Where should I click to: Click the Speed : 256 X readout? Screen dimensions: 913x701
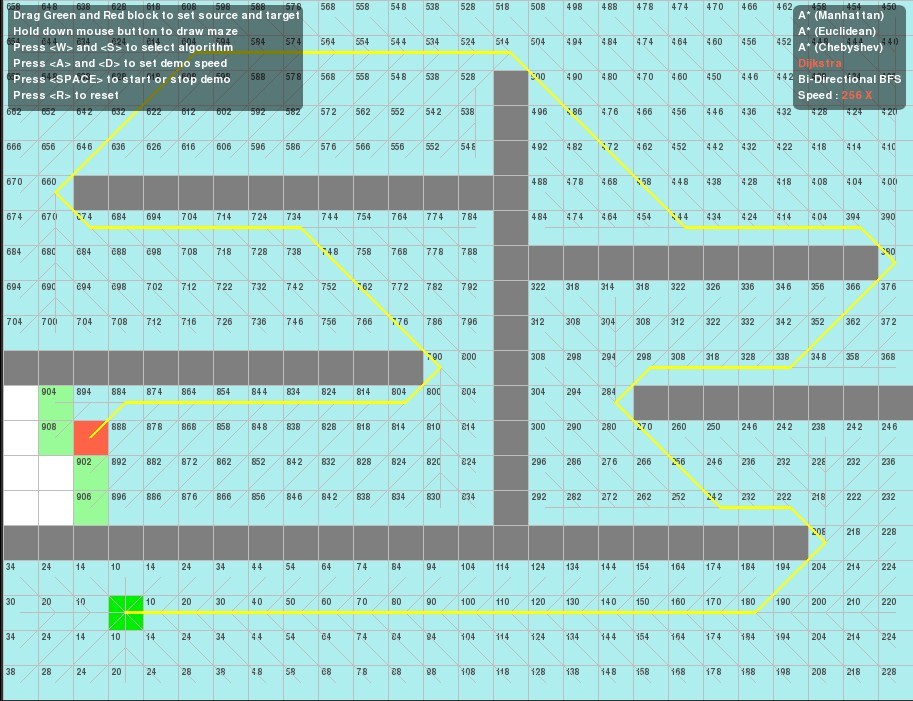click(835, 95)
